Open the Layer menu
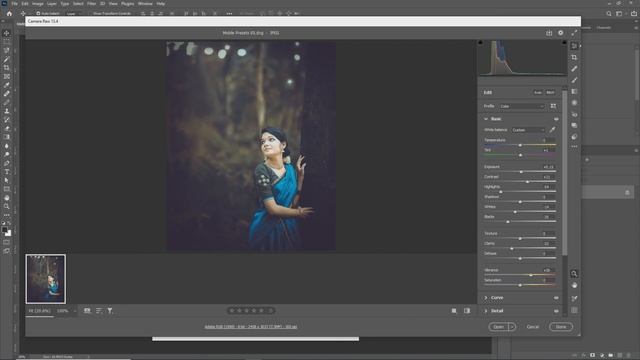The width and height of the screenshot is (640, 360). click(52, 4)
